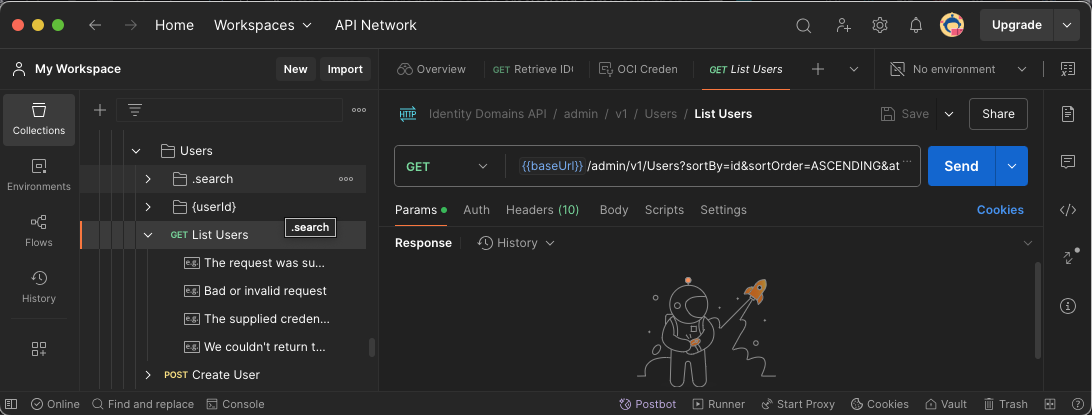Viewport: 1092px width, 415px height.
Task: Expand the Create User request
Action: [148, 375]
